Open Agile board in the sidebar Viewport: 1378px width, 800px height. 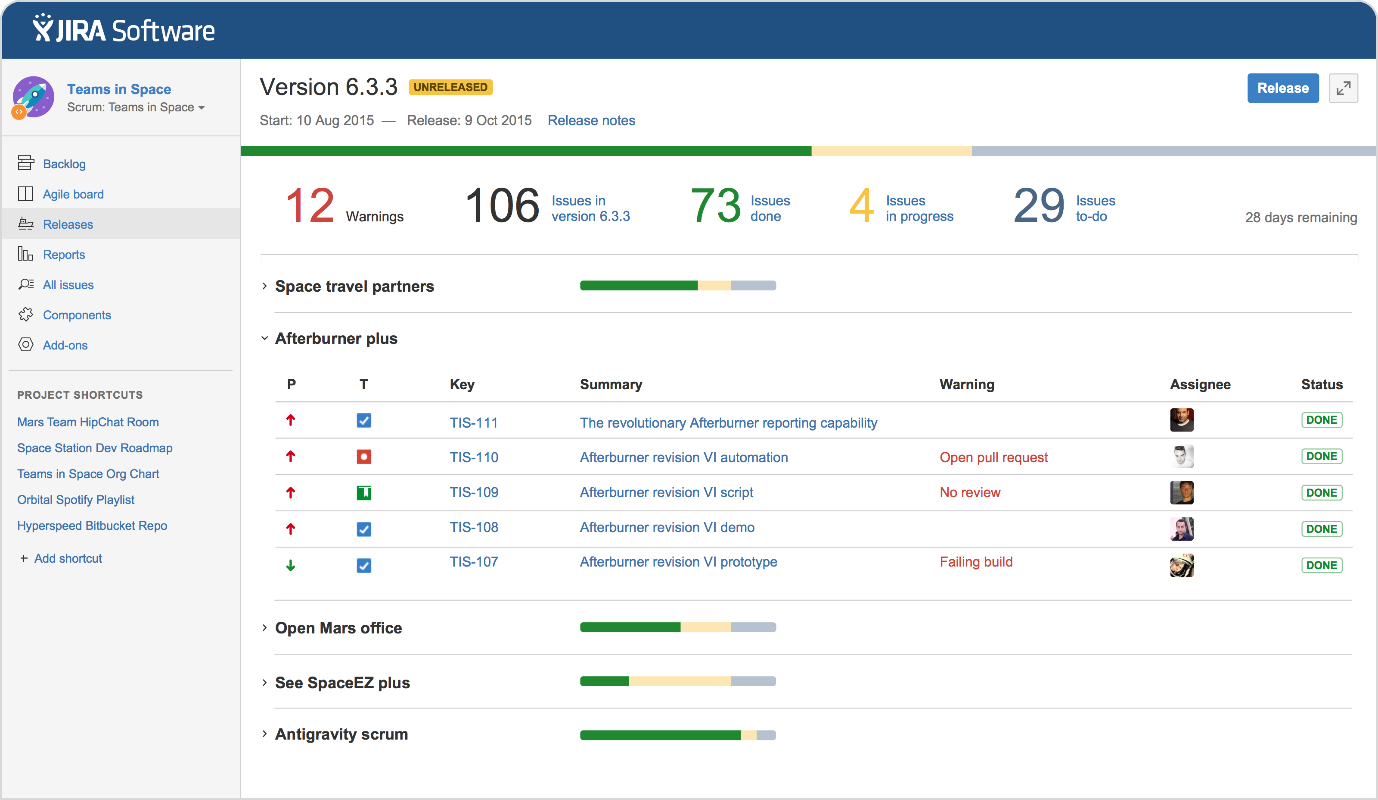click(73, 194)
